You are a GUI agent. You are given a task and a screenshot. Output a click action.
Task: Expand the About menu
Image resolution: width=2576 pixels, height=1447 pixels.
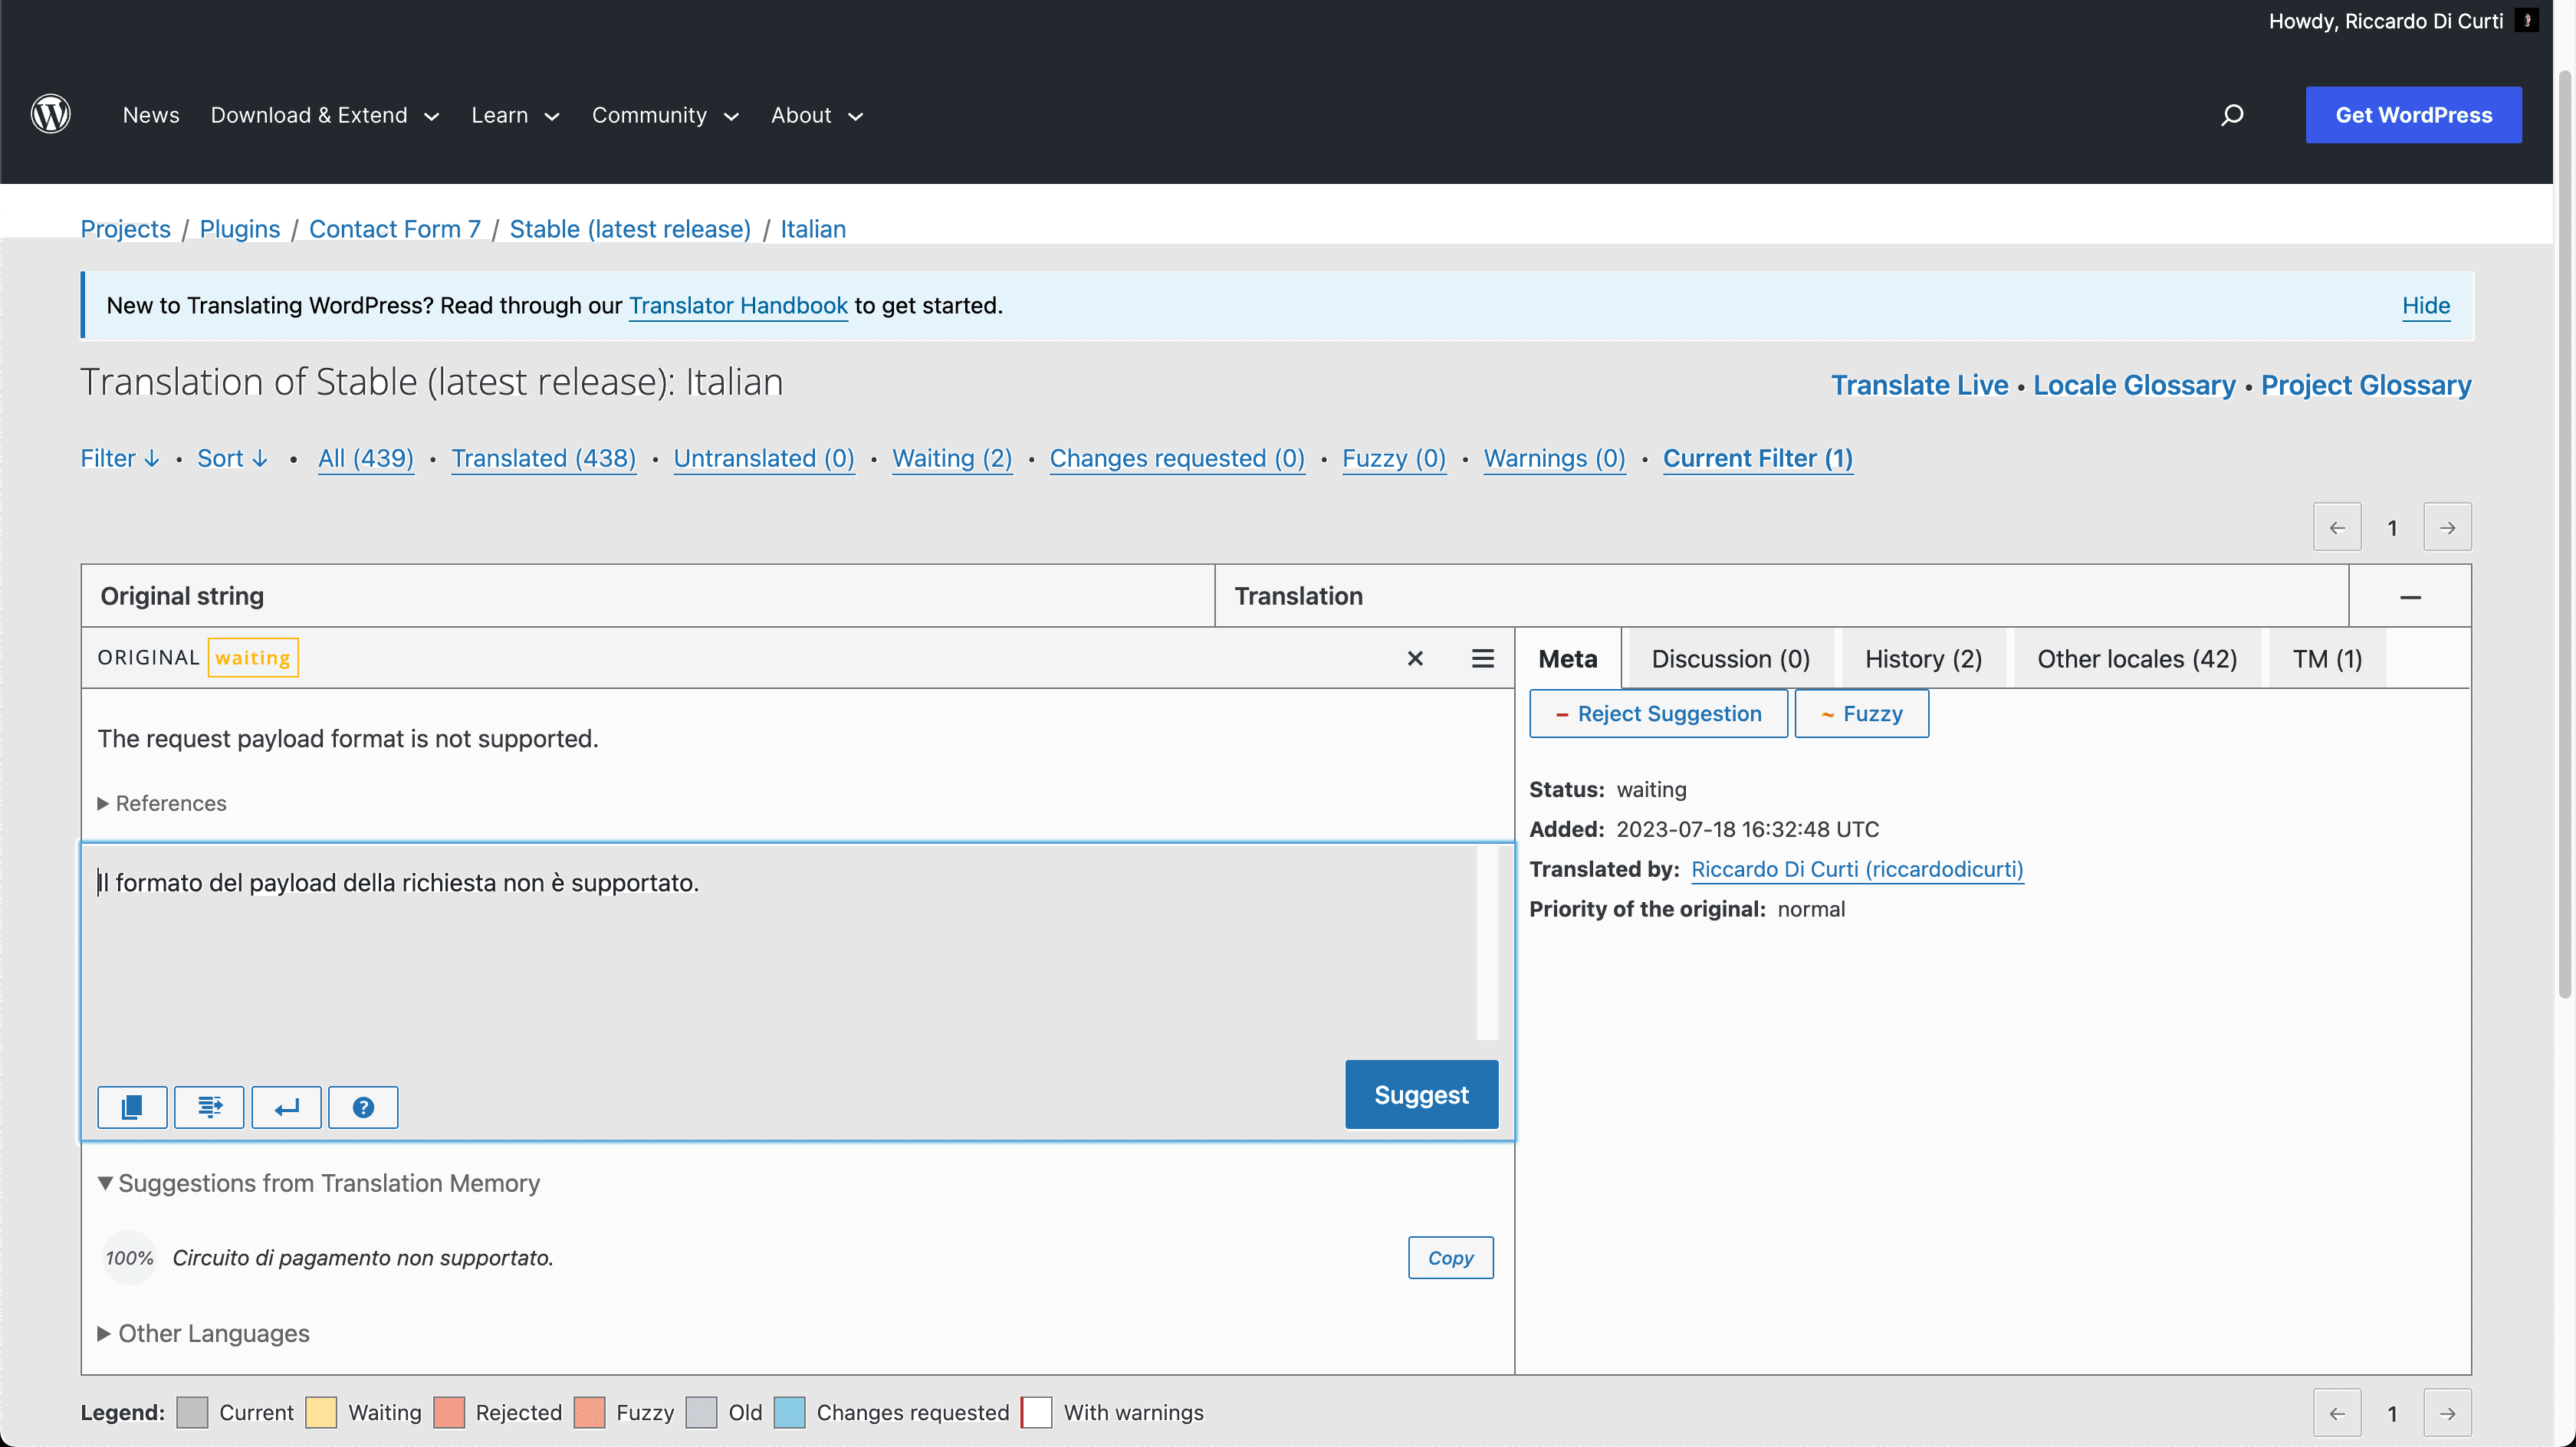tap(817, 115)
